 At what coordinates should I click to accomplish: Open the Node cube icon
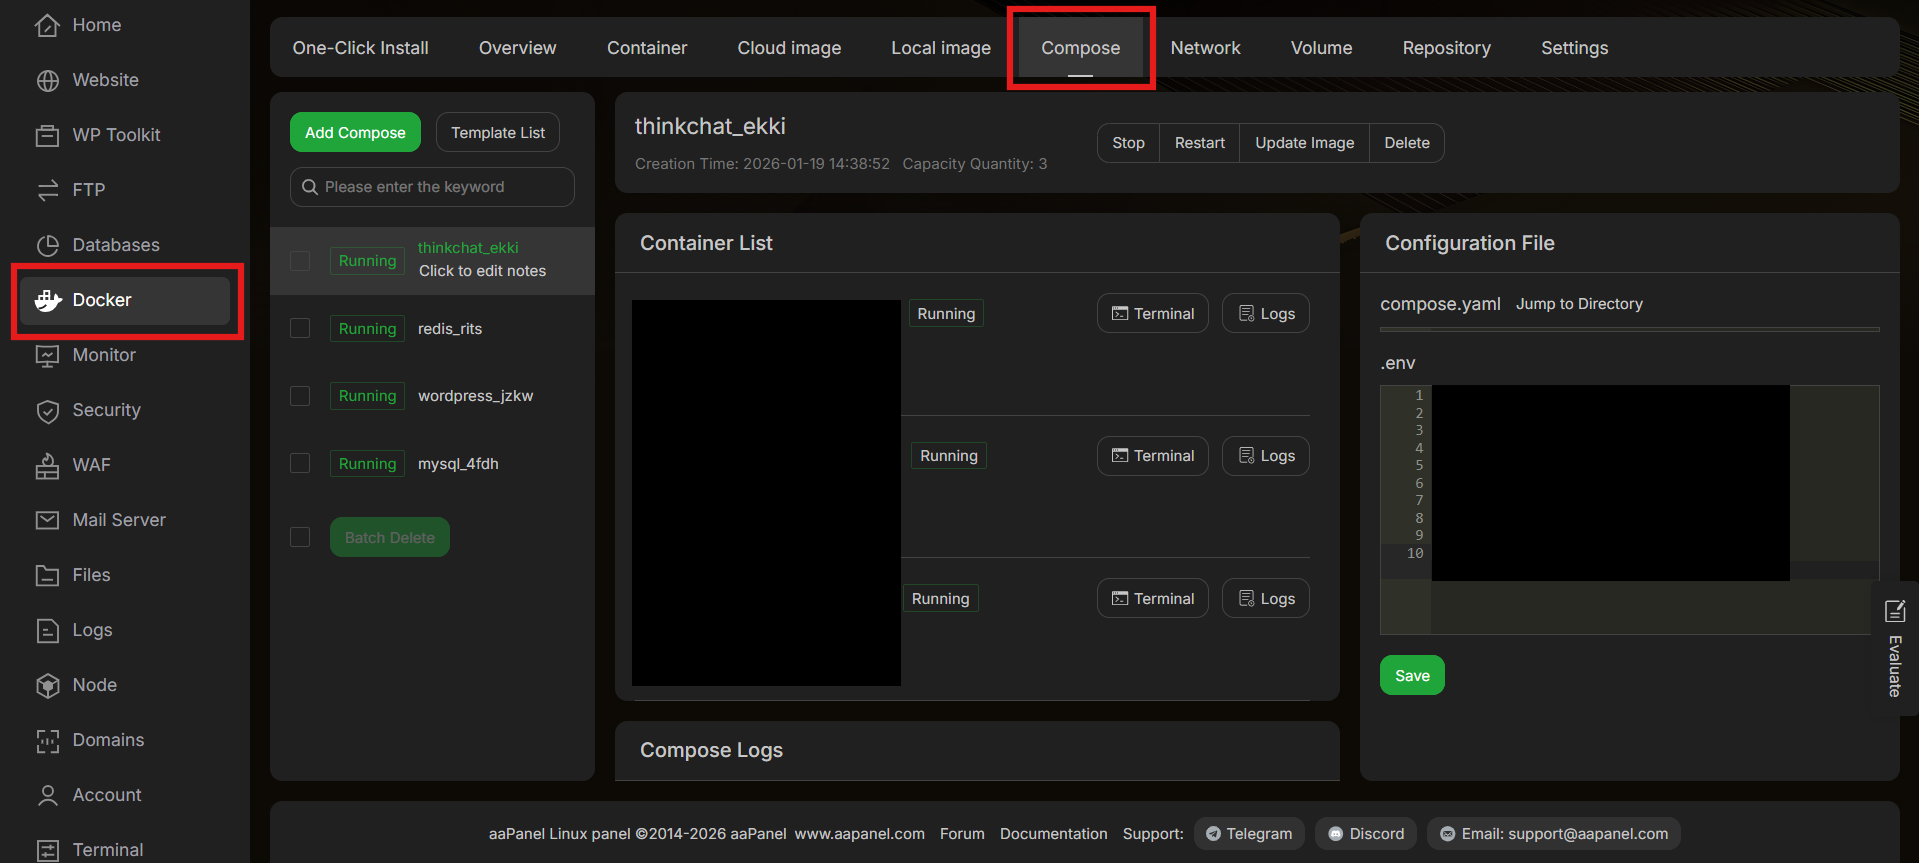click(47, 685)
